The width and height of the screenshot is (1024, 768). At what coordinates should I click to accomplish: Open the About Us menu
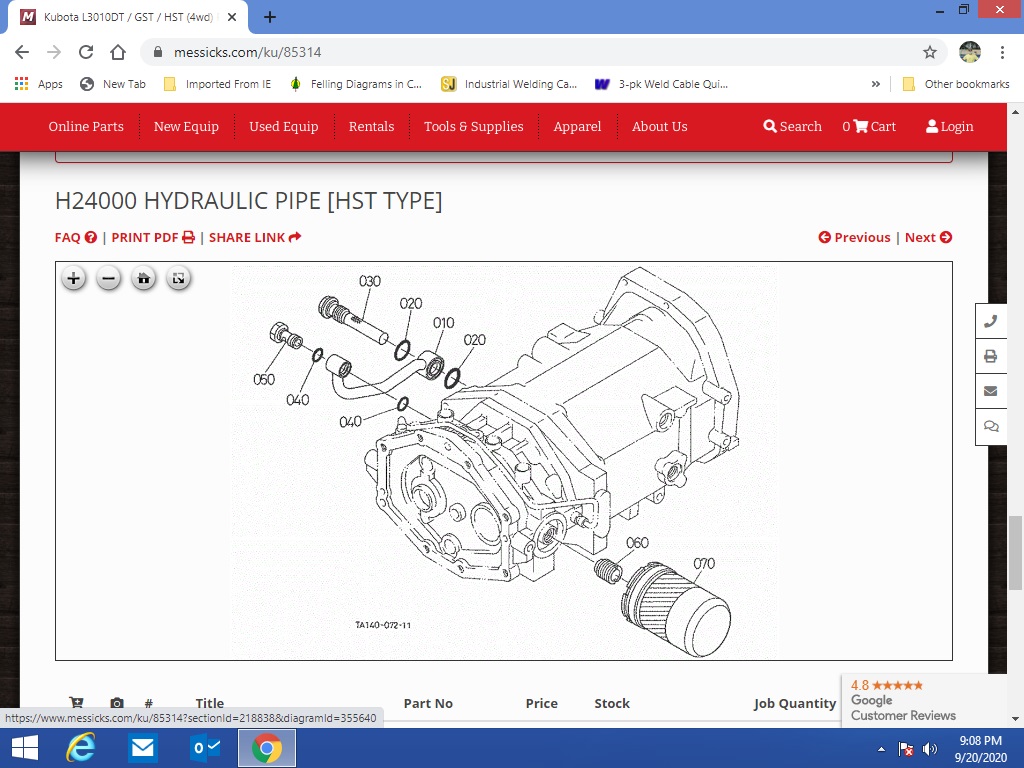660,127
